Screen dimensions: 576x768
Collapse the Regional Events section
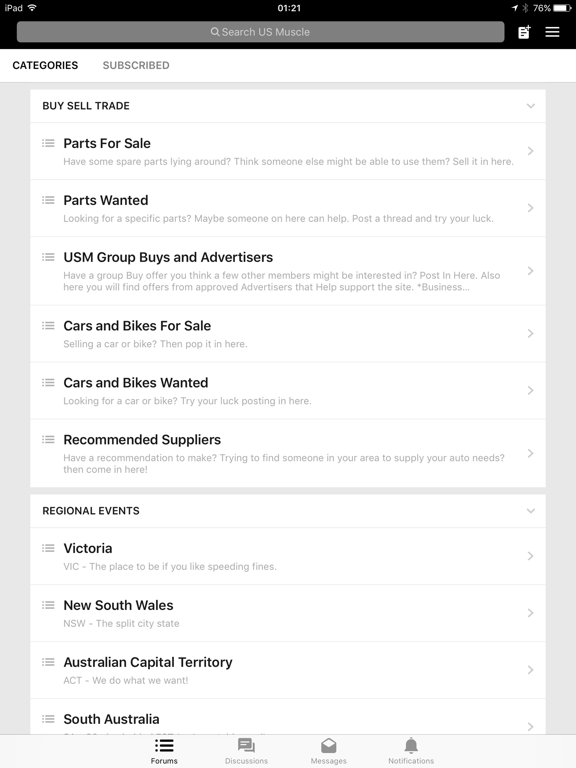click(x=530, y=511)
